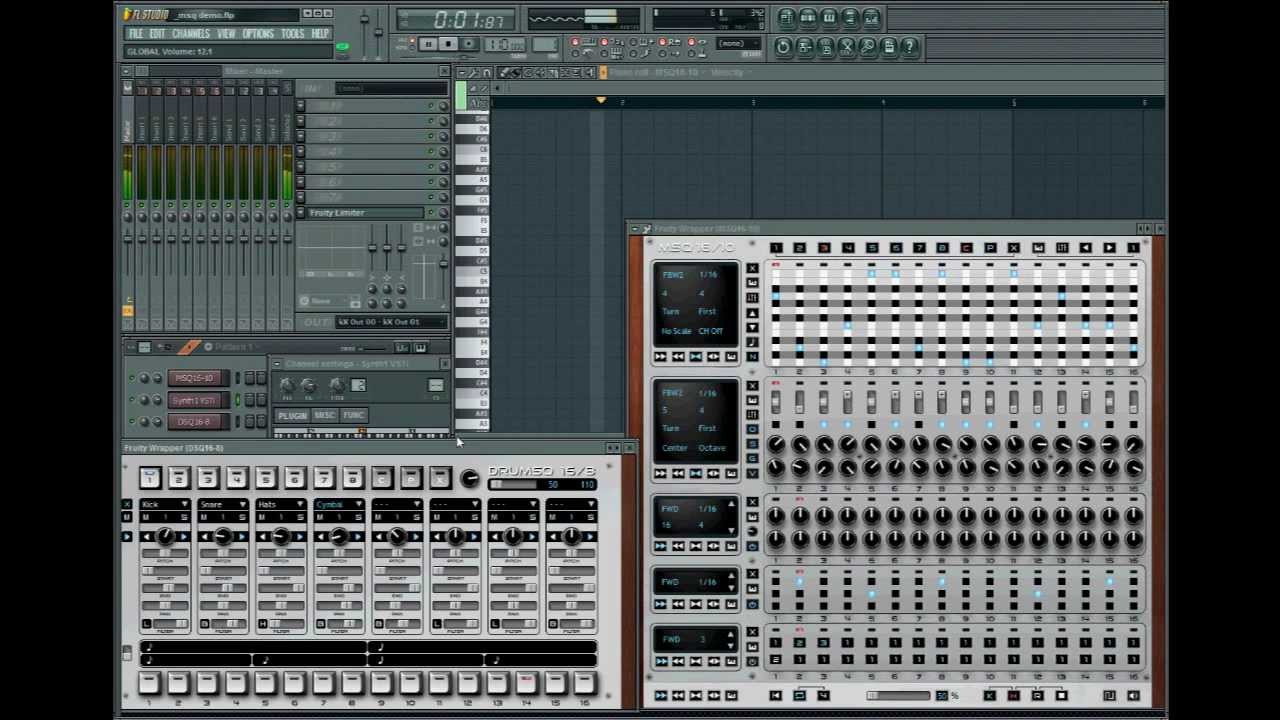The image size is (1280, 720).
Task: Select the MSQ16-10 channel button
Action: 196,378
